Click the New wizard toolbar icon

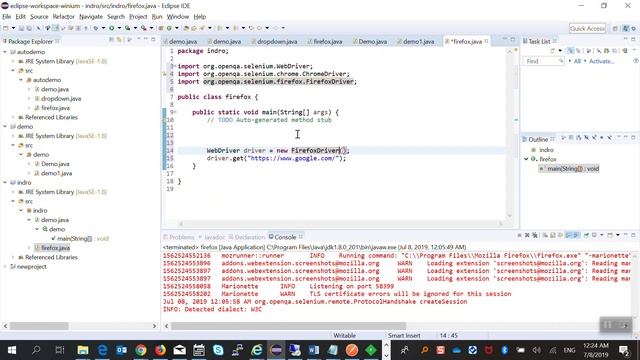click(x=6, y=28)
